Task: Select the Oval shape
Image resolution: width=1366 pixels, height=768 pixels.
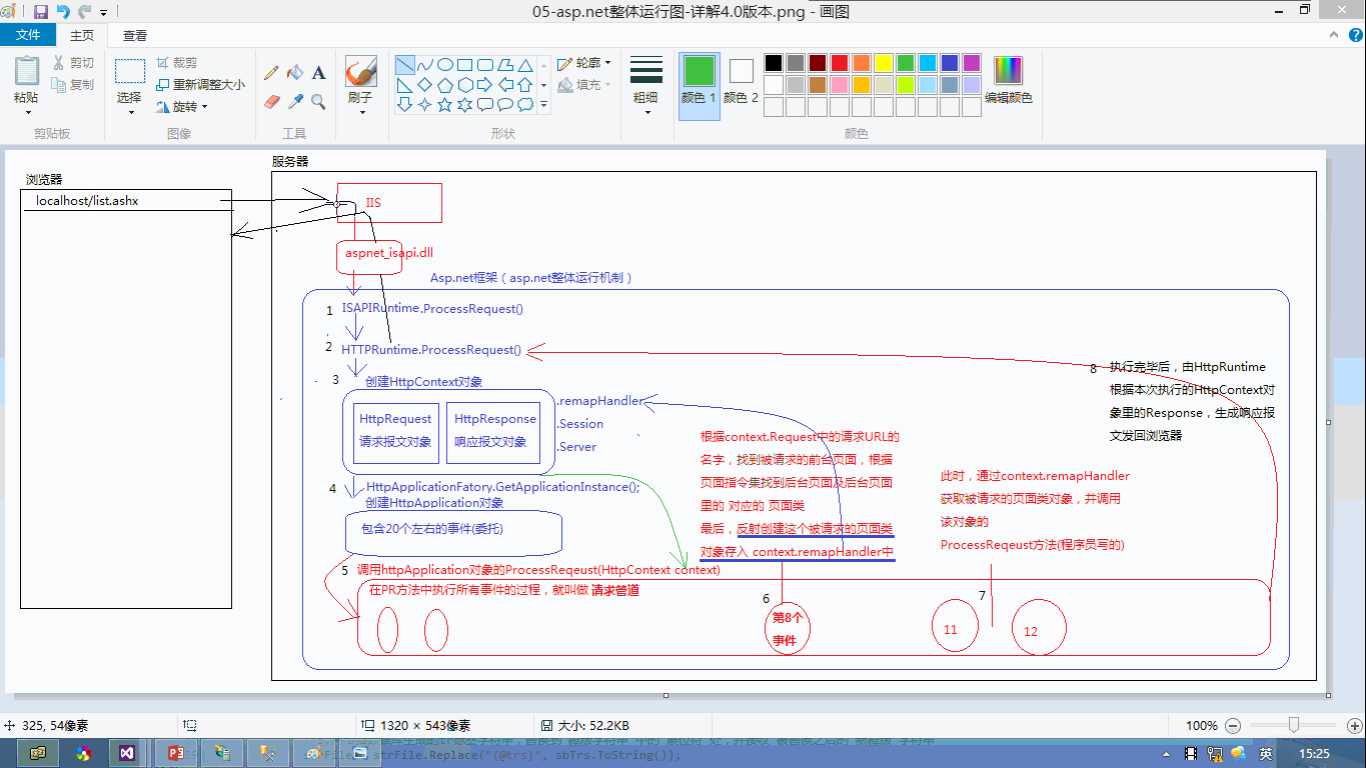Action: 445,65
